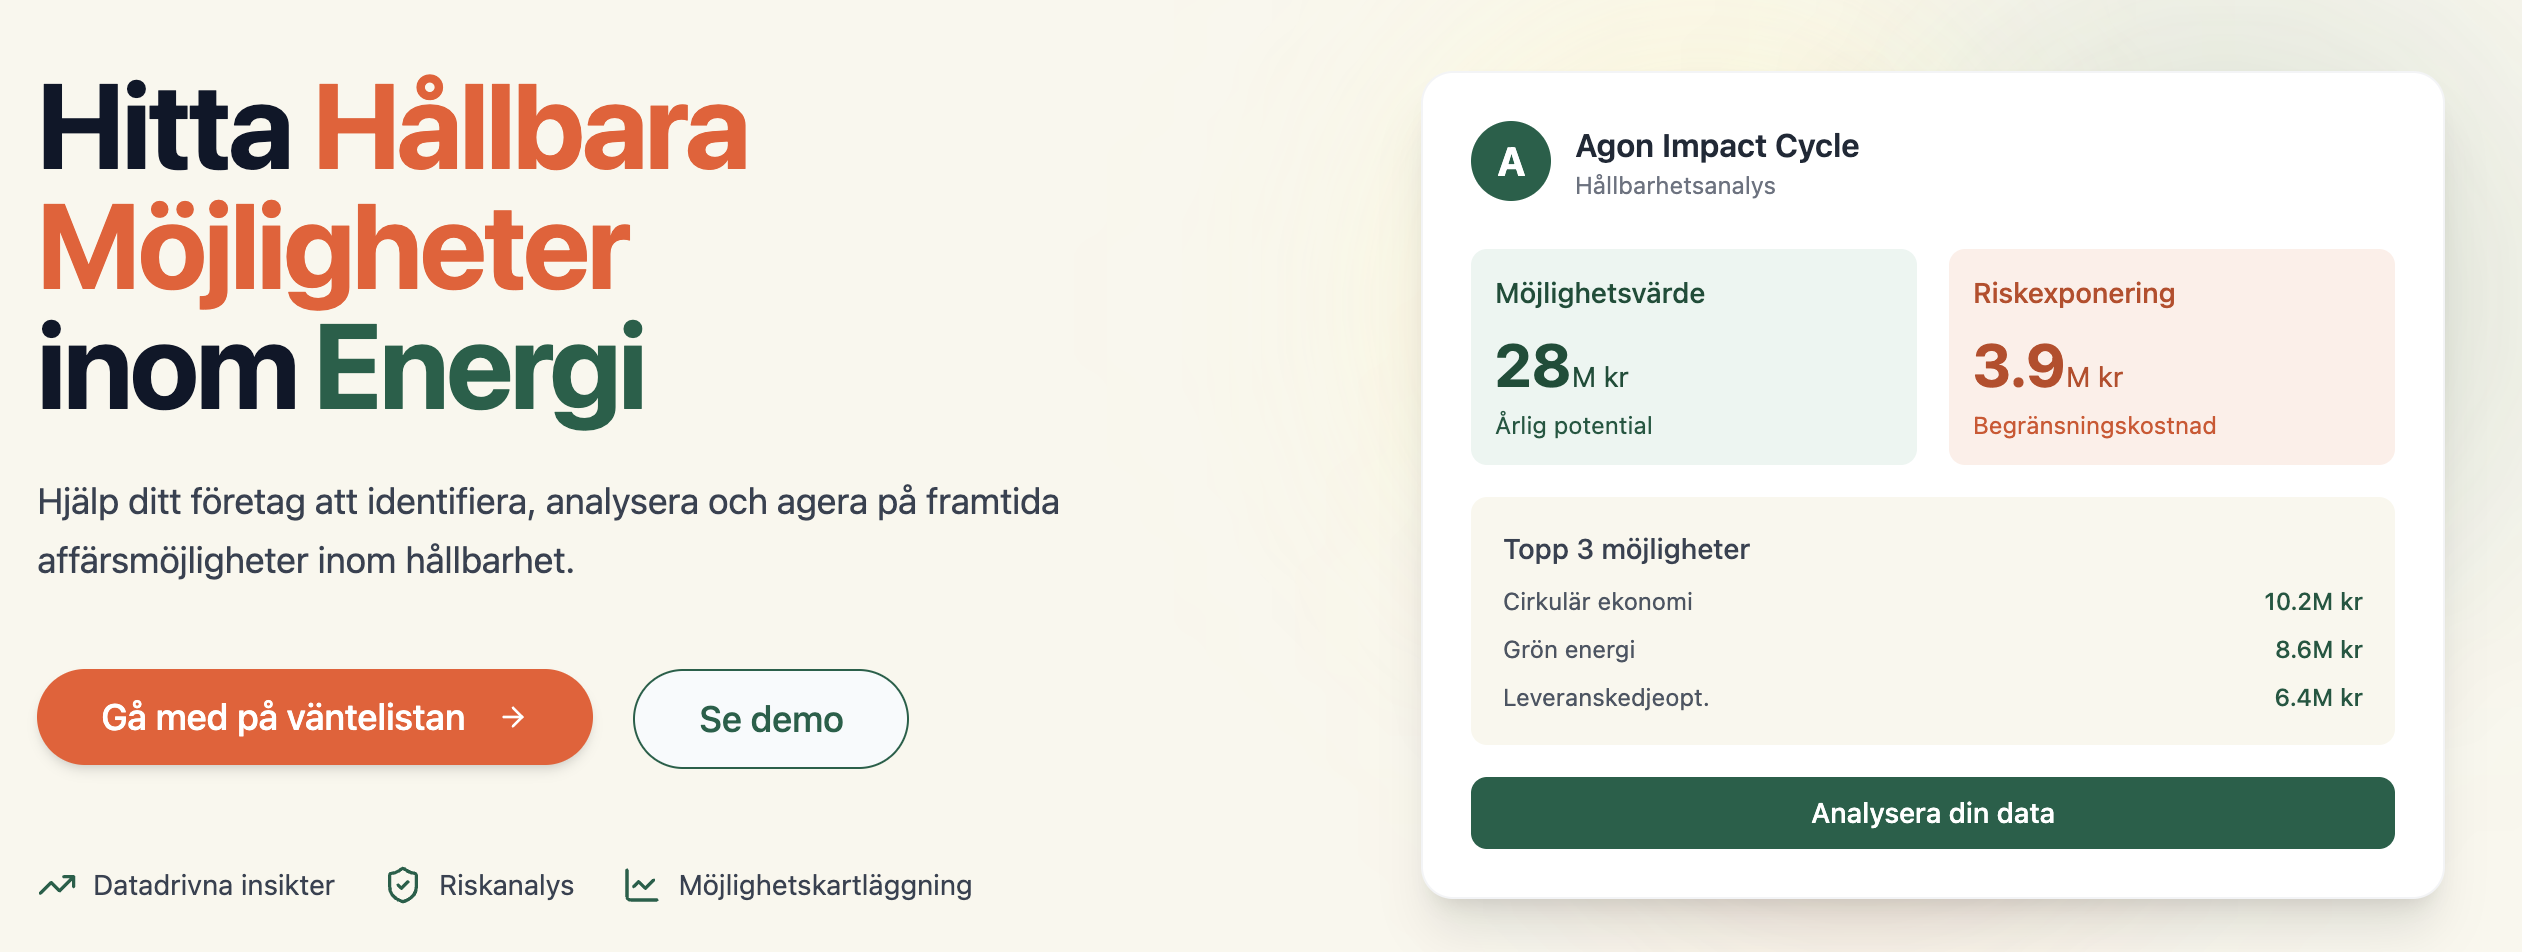Click the Topp 3 möjligheter heading
Image resolution: width=2522 pixels, height=952 pixels.
tap(1626, 549)
